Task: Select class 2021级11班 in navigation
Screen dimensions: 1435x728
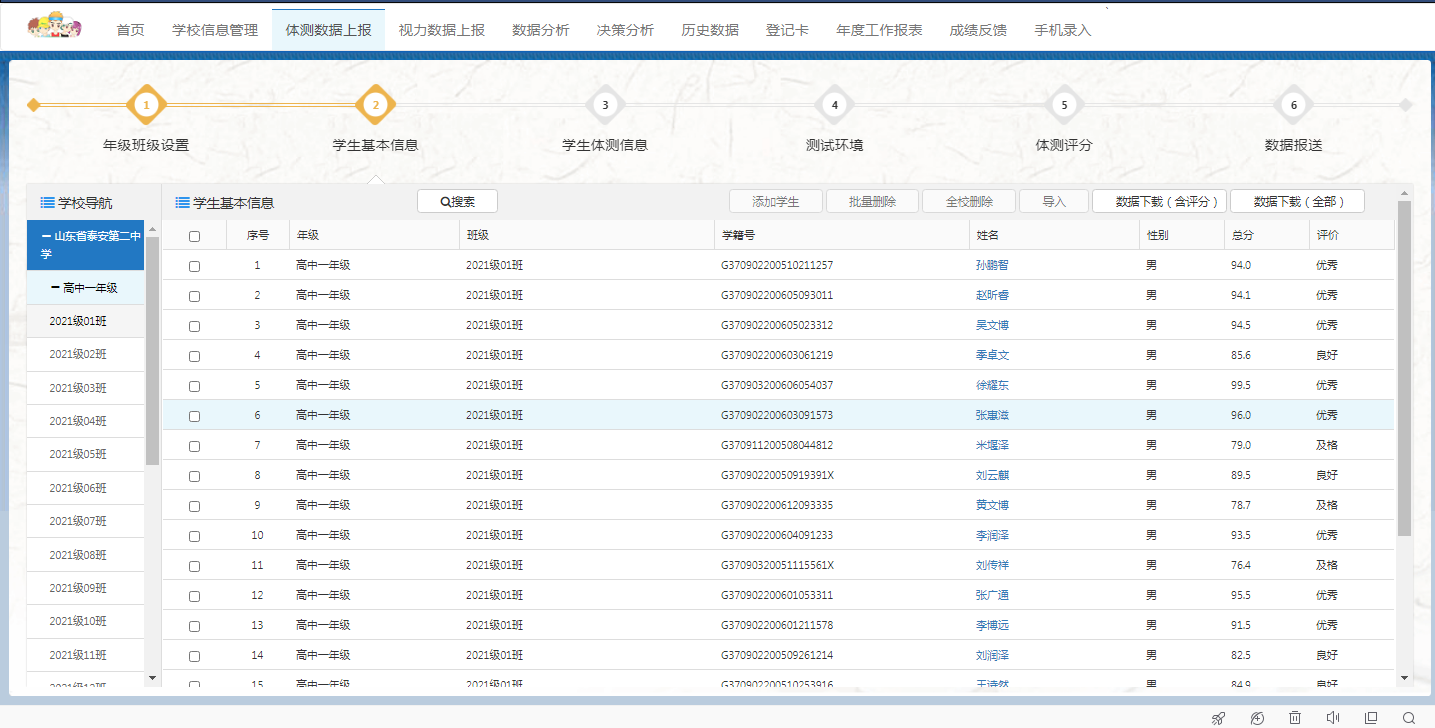Action: pos(86,654)
